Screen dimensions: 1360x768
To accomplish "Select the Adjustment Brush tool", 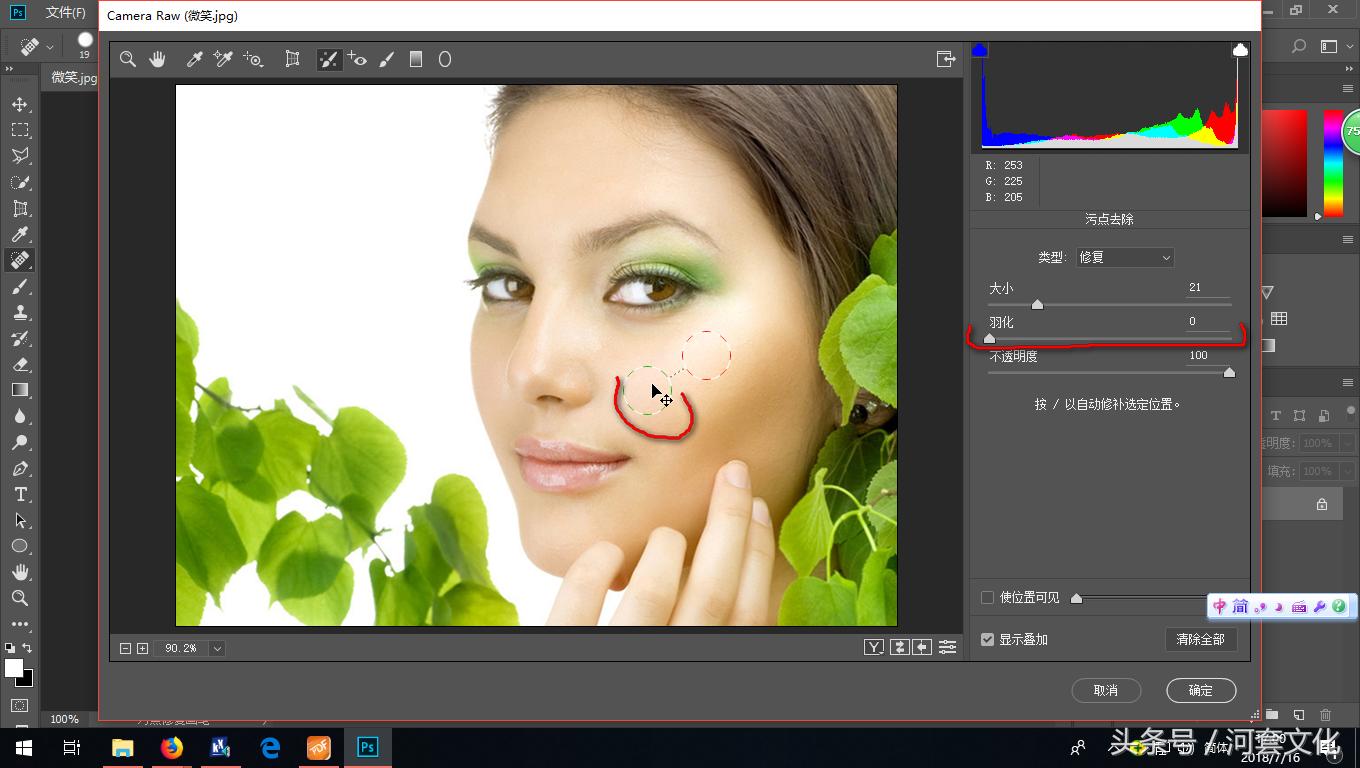I will point(387,59).
